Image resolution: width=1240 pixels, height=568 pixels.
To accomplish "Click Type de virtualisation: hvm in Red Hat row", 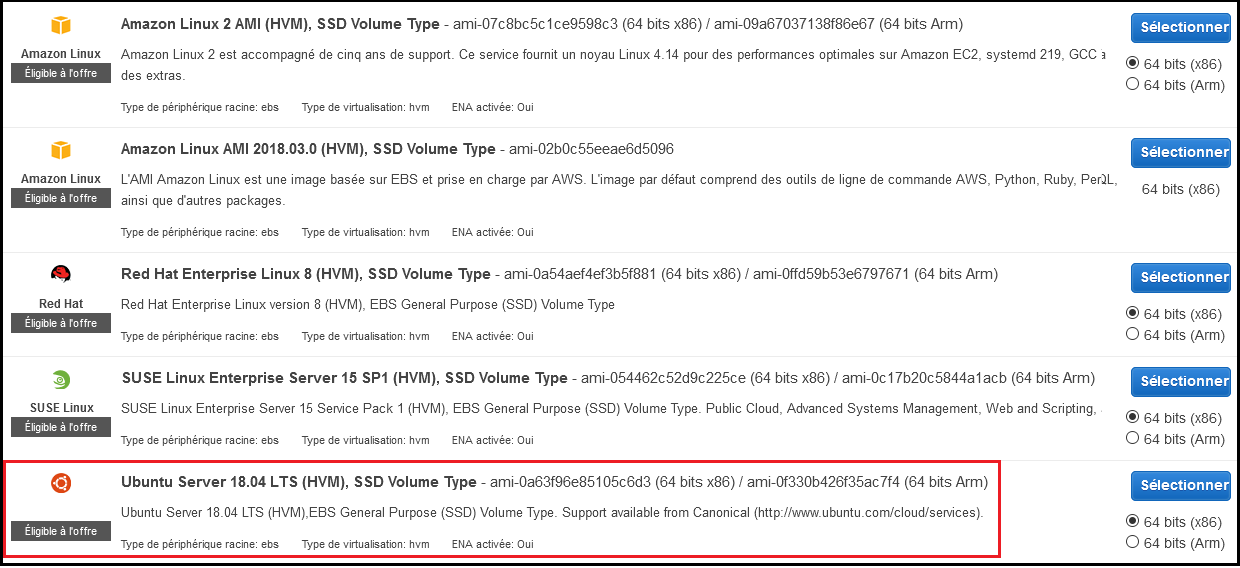I will pos(365,336).
